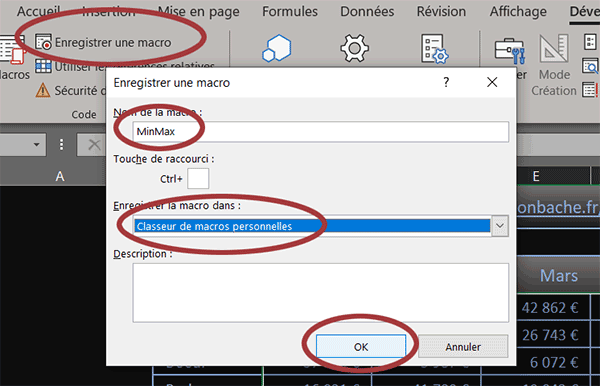
Task: Click the Propriétés icon in ribbon
Action: tap(590, 42)
